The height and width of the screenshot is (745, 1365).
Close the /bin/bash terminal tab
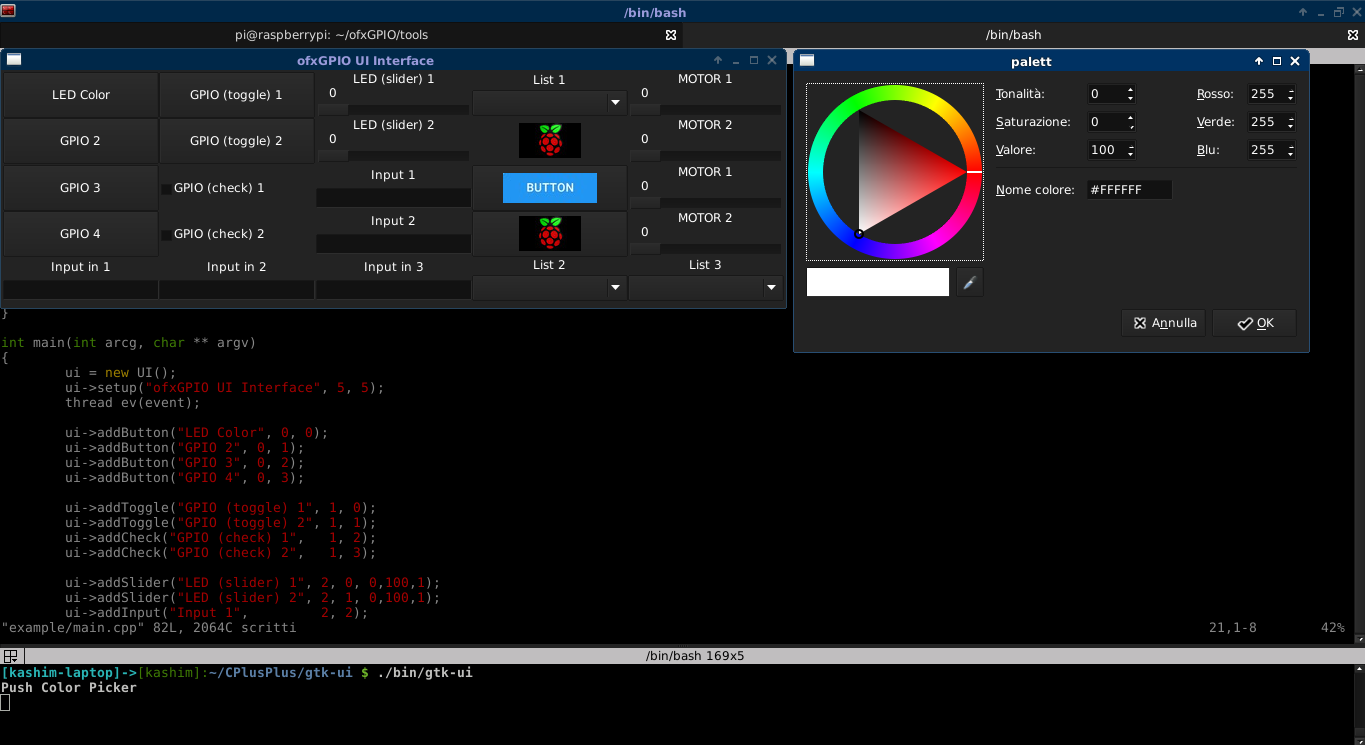[x=1353, y=34]
